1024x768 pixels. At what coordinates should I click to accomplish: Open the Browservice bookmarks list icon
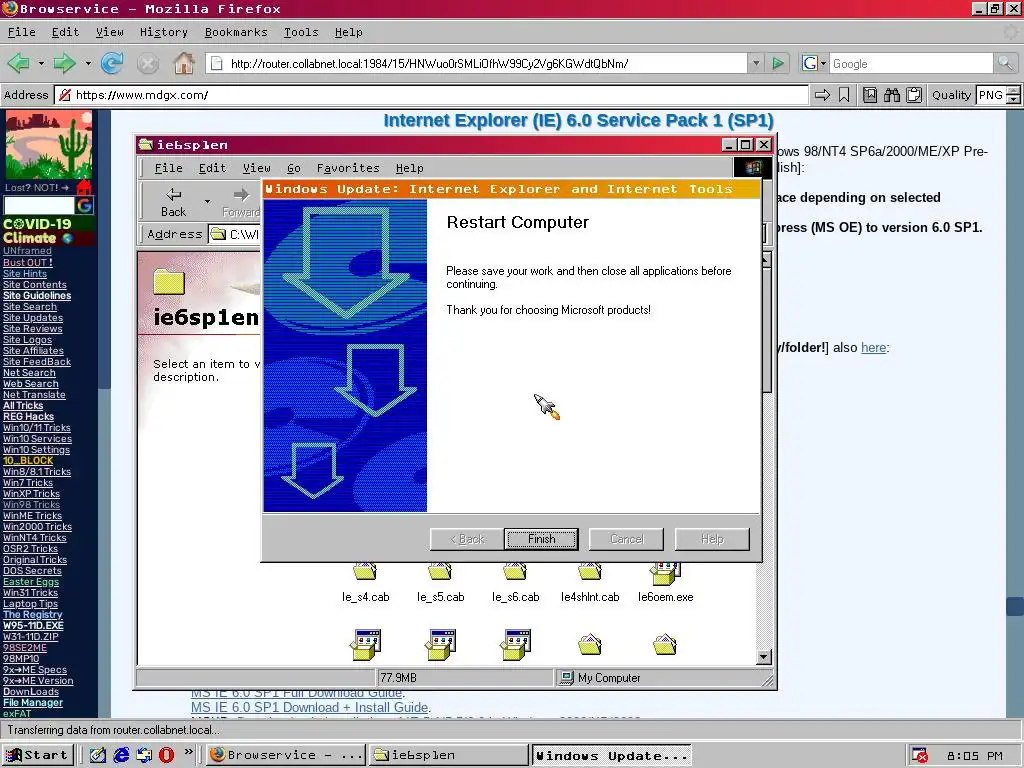870,95
